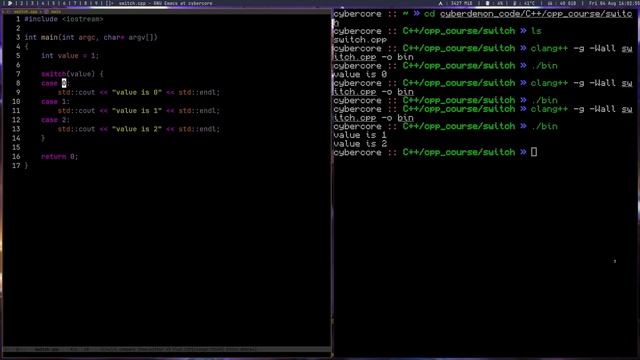Viewport: 640px width, 360px height.
Task: Select the opening brace on line 4
Action: tap(27, 47)
